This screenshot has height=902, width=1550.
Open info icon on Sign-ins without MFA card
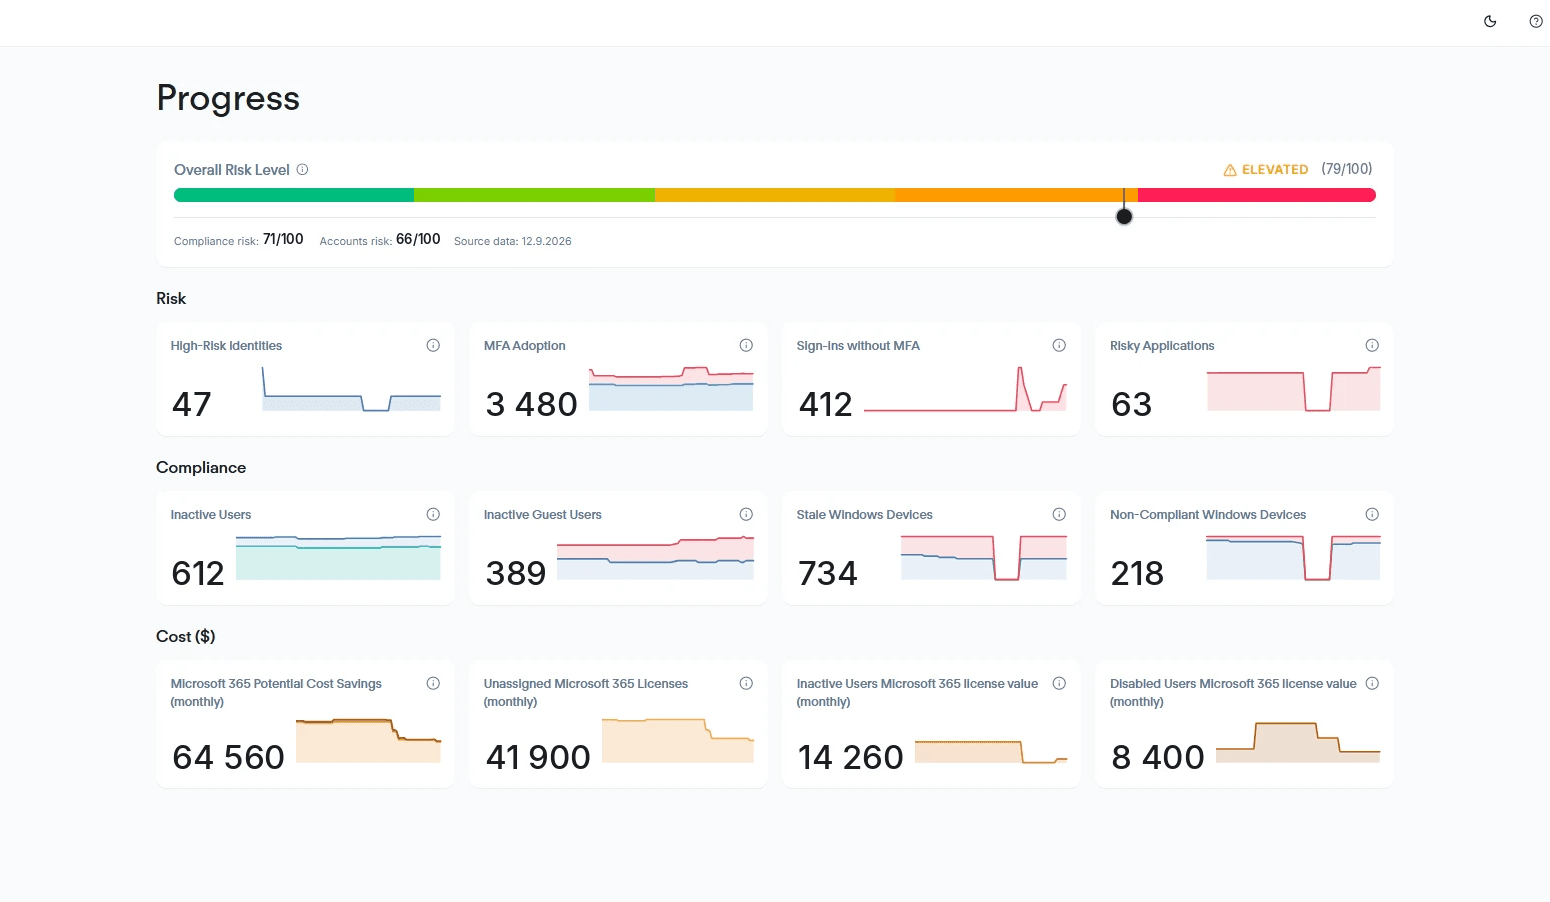click(1059, 345)
